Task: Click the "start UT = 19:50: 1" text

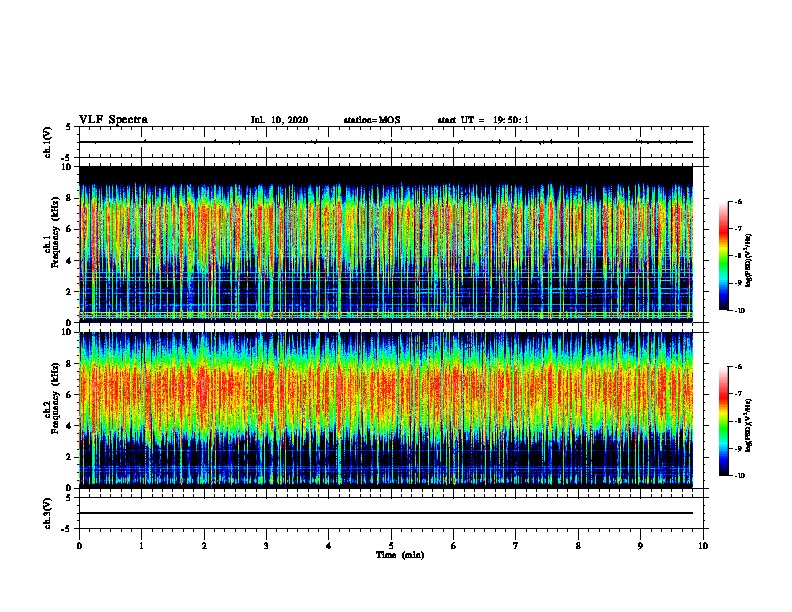Action: tap(483, 120)
